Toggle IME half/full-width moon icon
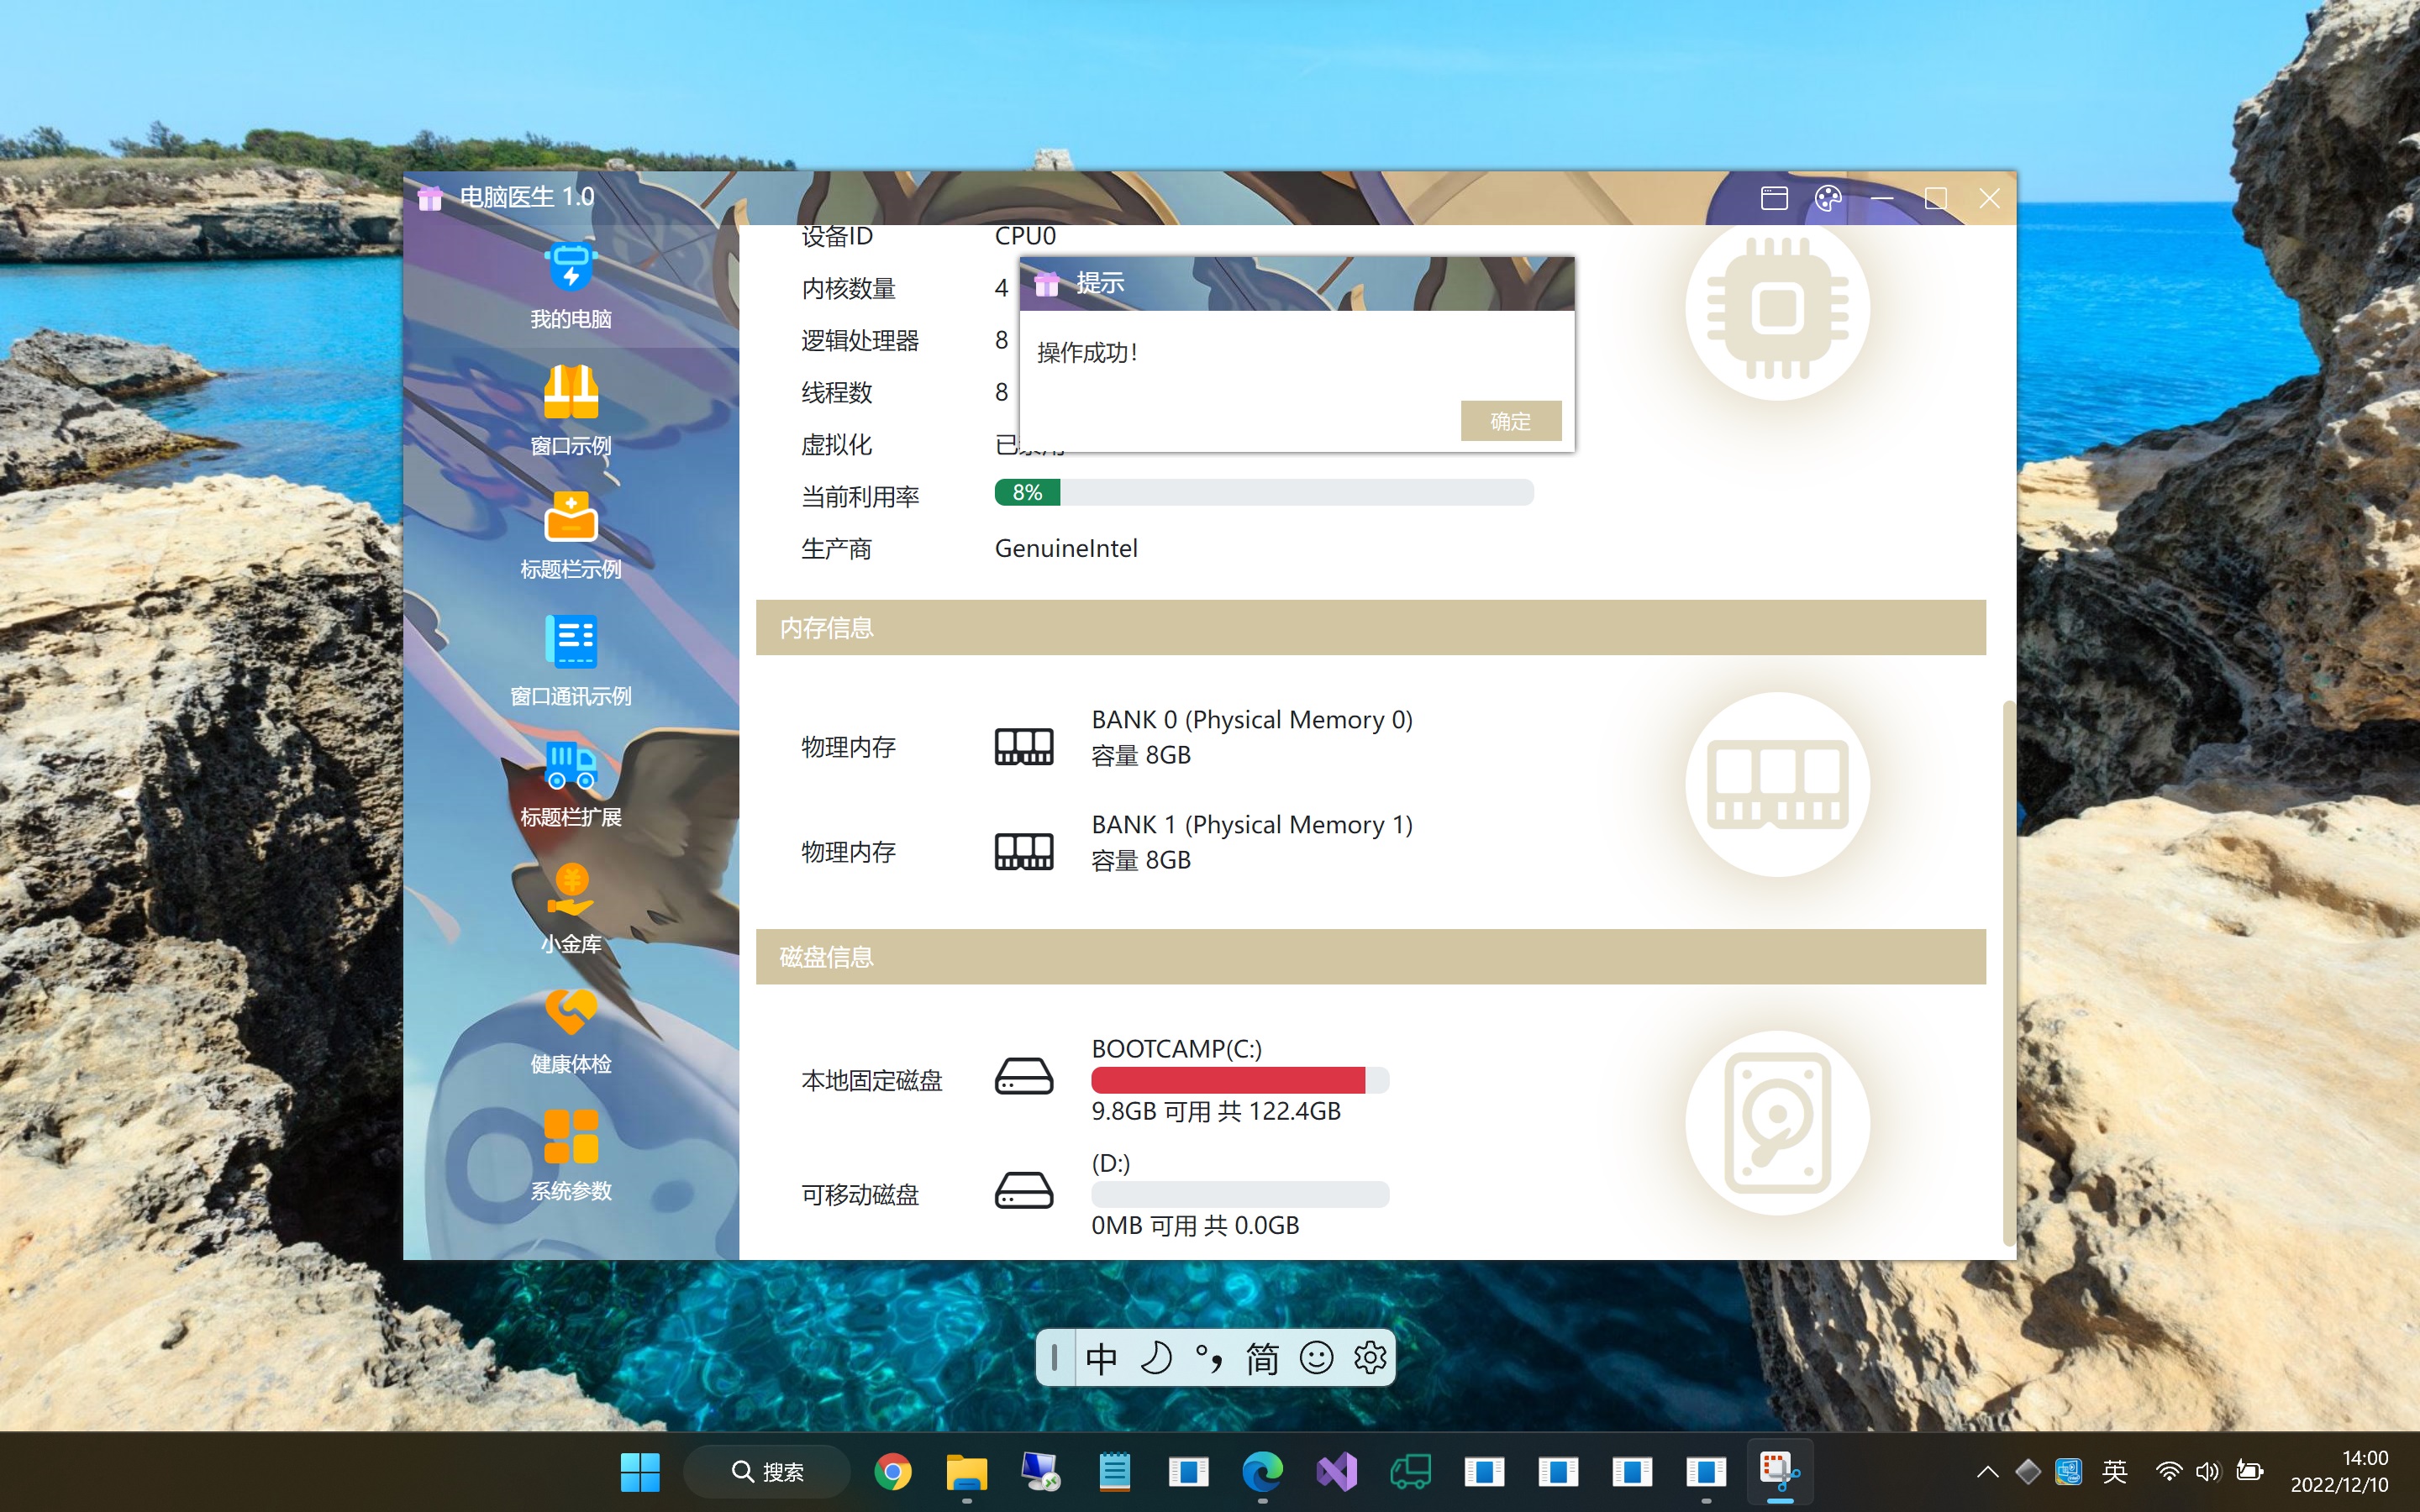The image size is (2420, 1512). pos(1156,1358)
